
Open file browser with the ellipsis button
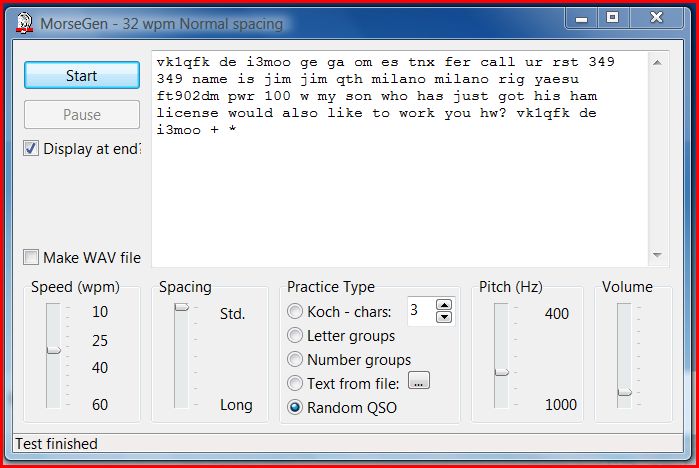coord(419,381)
